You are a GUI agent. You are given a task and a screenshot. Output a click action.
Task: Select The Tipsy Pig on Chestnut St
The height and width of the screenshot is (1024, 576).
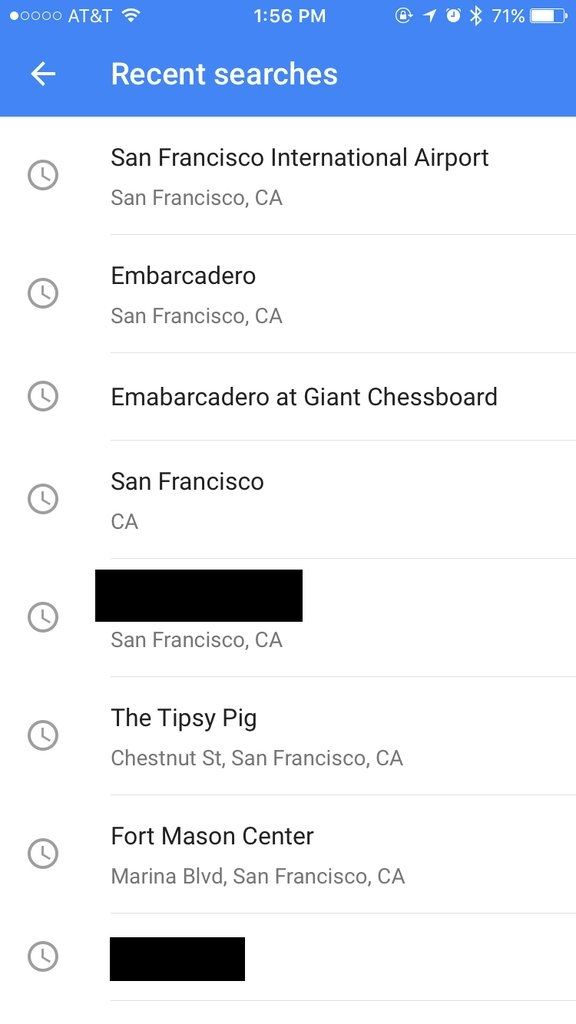tap(300, 736)
